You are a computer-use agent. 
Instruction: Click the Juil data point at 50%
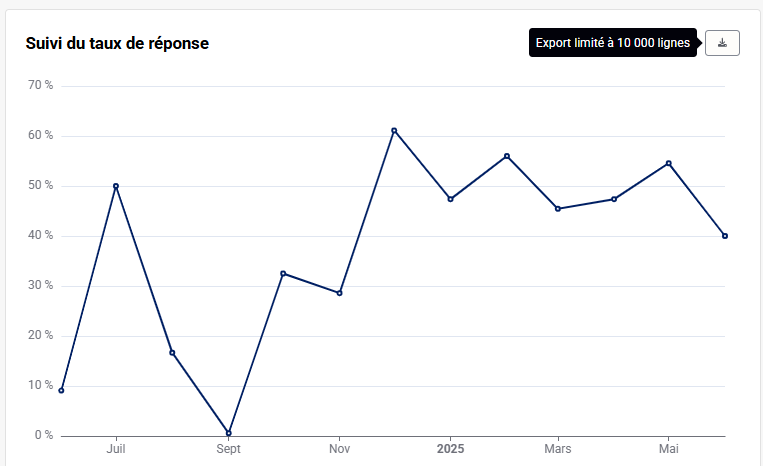(116, 186)
